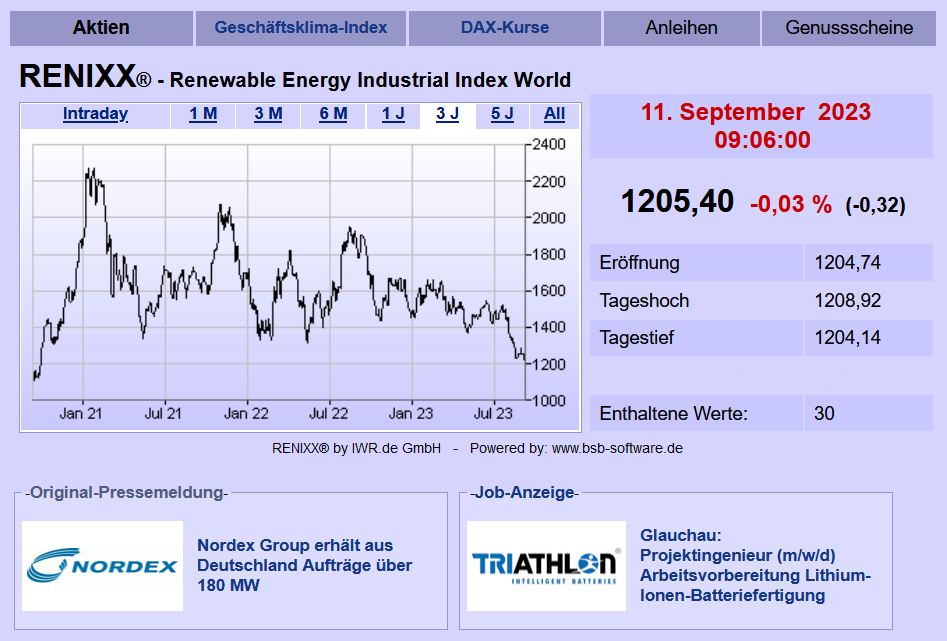Choose the 6 M chart period

click(x=333, y=114)
